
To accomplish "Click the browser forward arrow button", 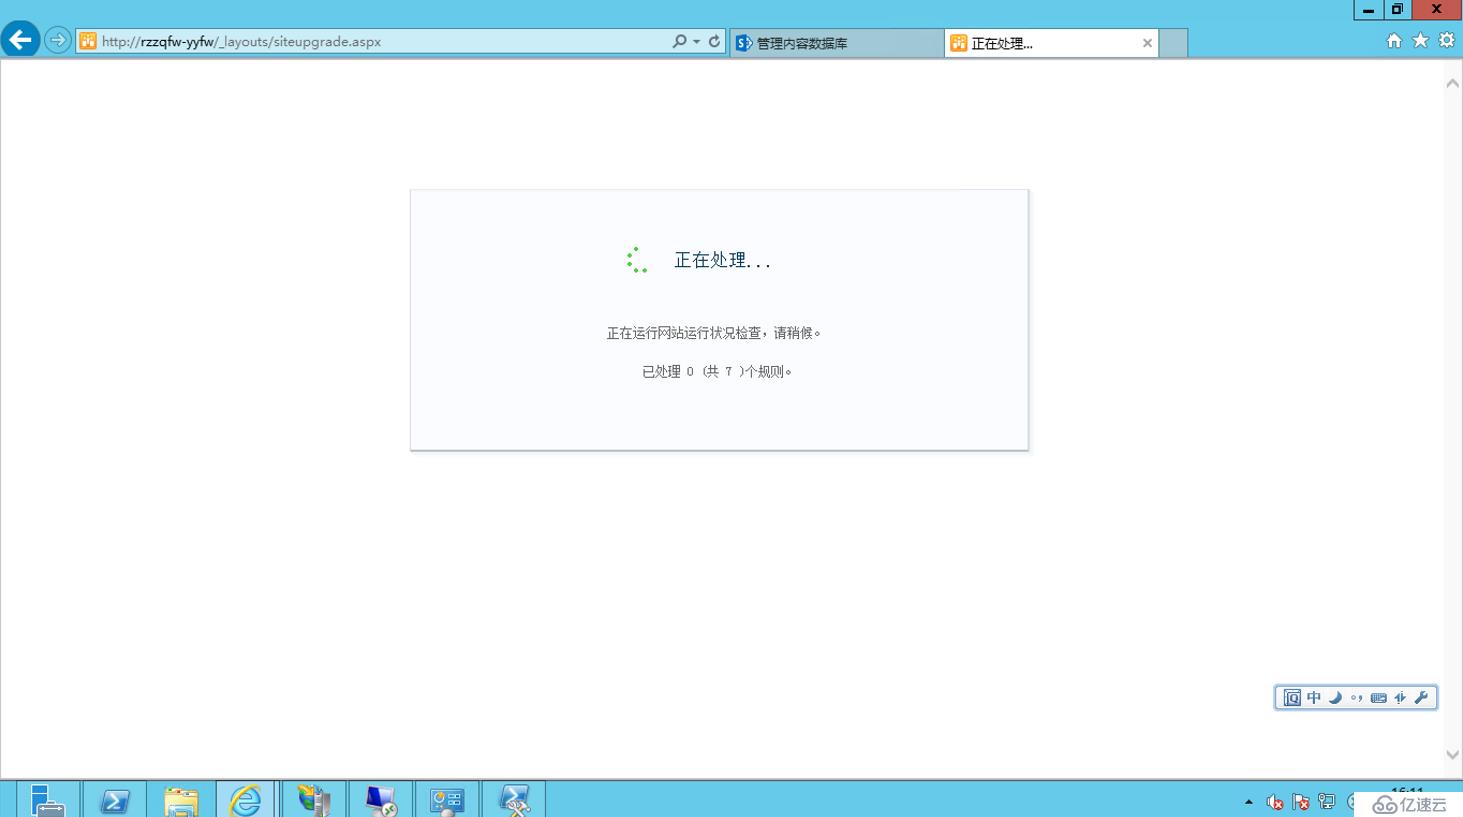I will (58, 41).
